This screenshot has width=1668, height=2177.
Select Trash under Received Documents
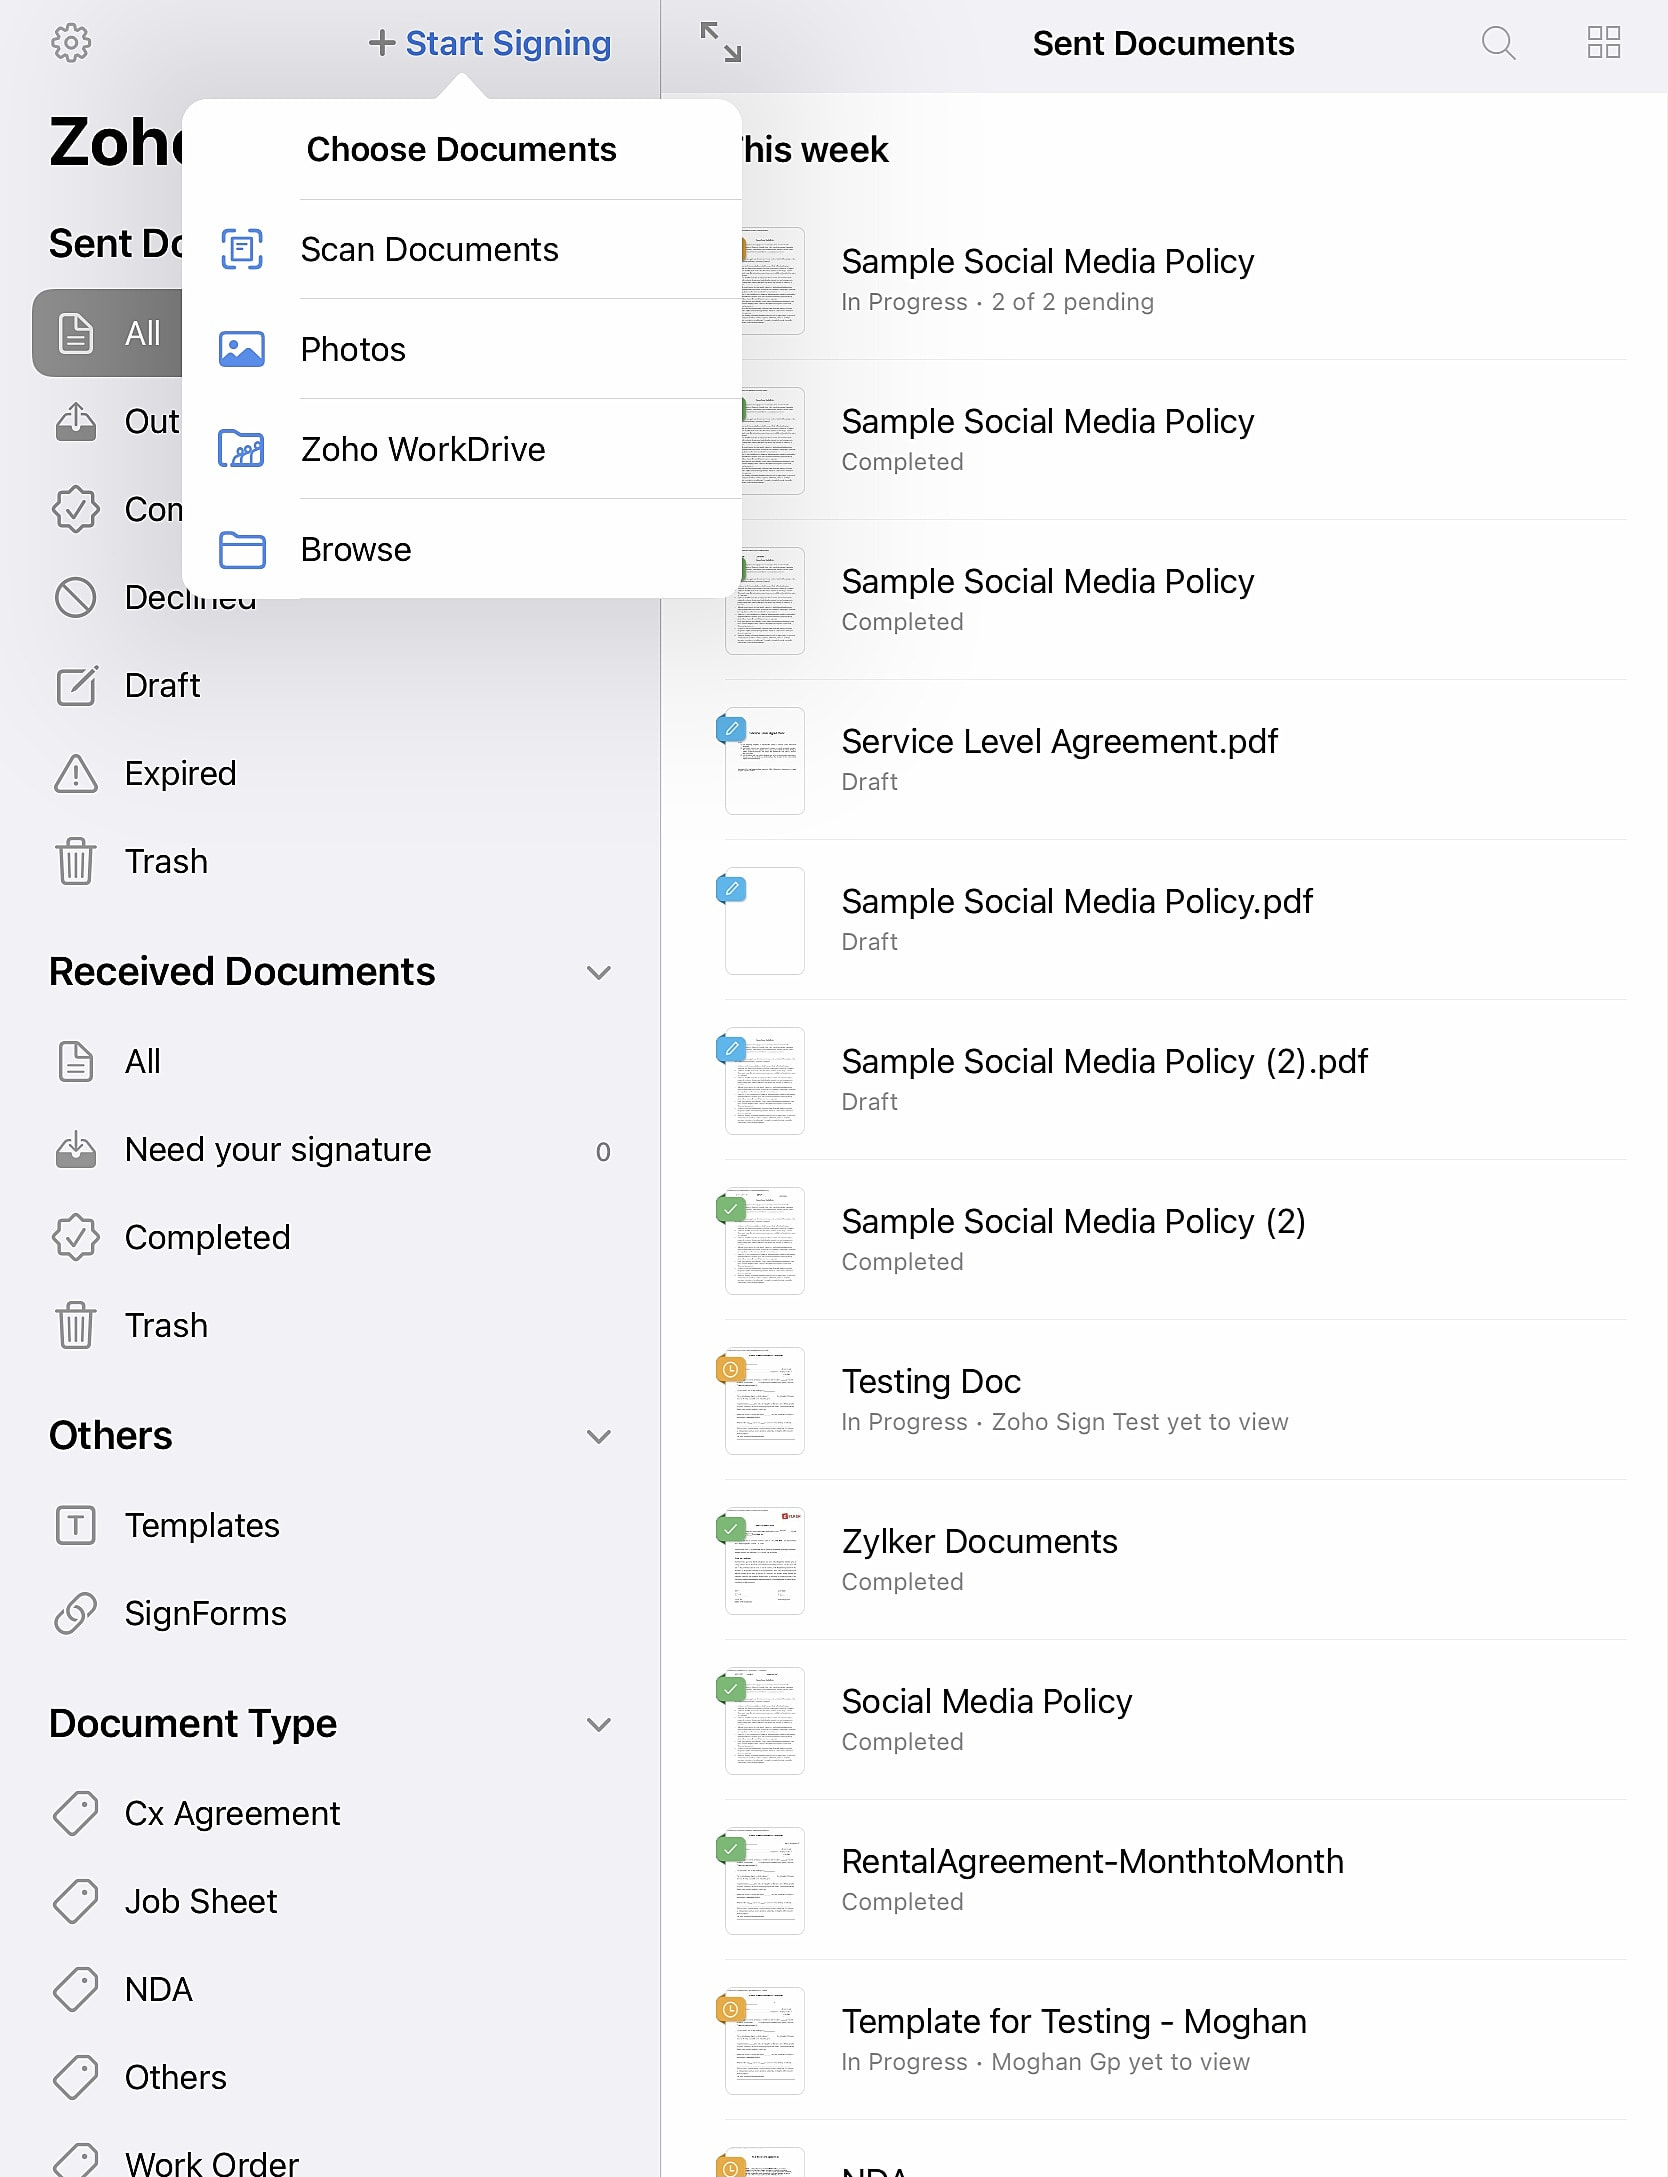click(330, 1325)
